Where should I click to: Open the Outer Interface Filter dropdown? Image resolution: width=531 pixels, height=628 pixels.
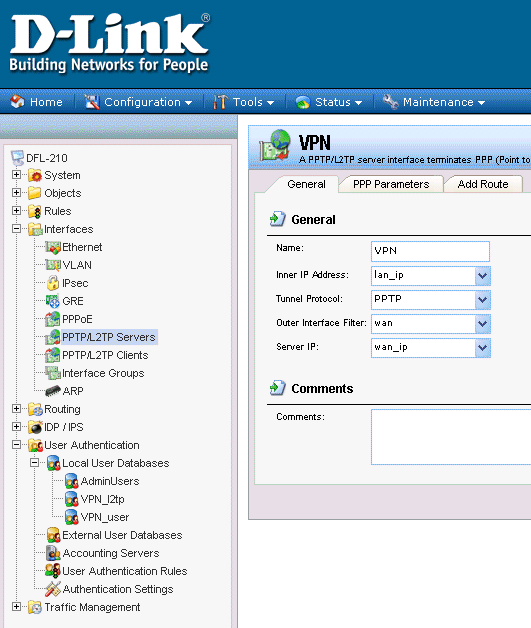[x=483, y=324]
